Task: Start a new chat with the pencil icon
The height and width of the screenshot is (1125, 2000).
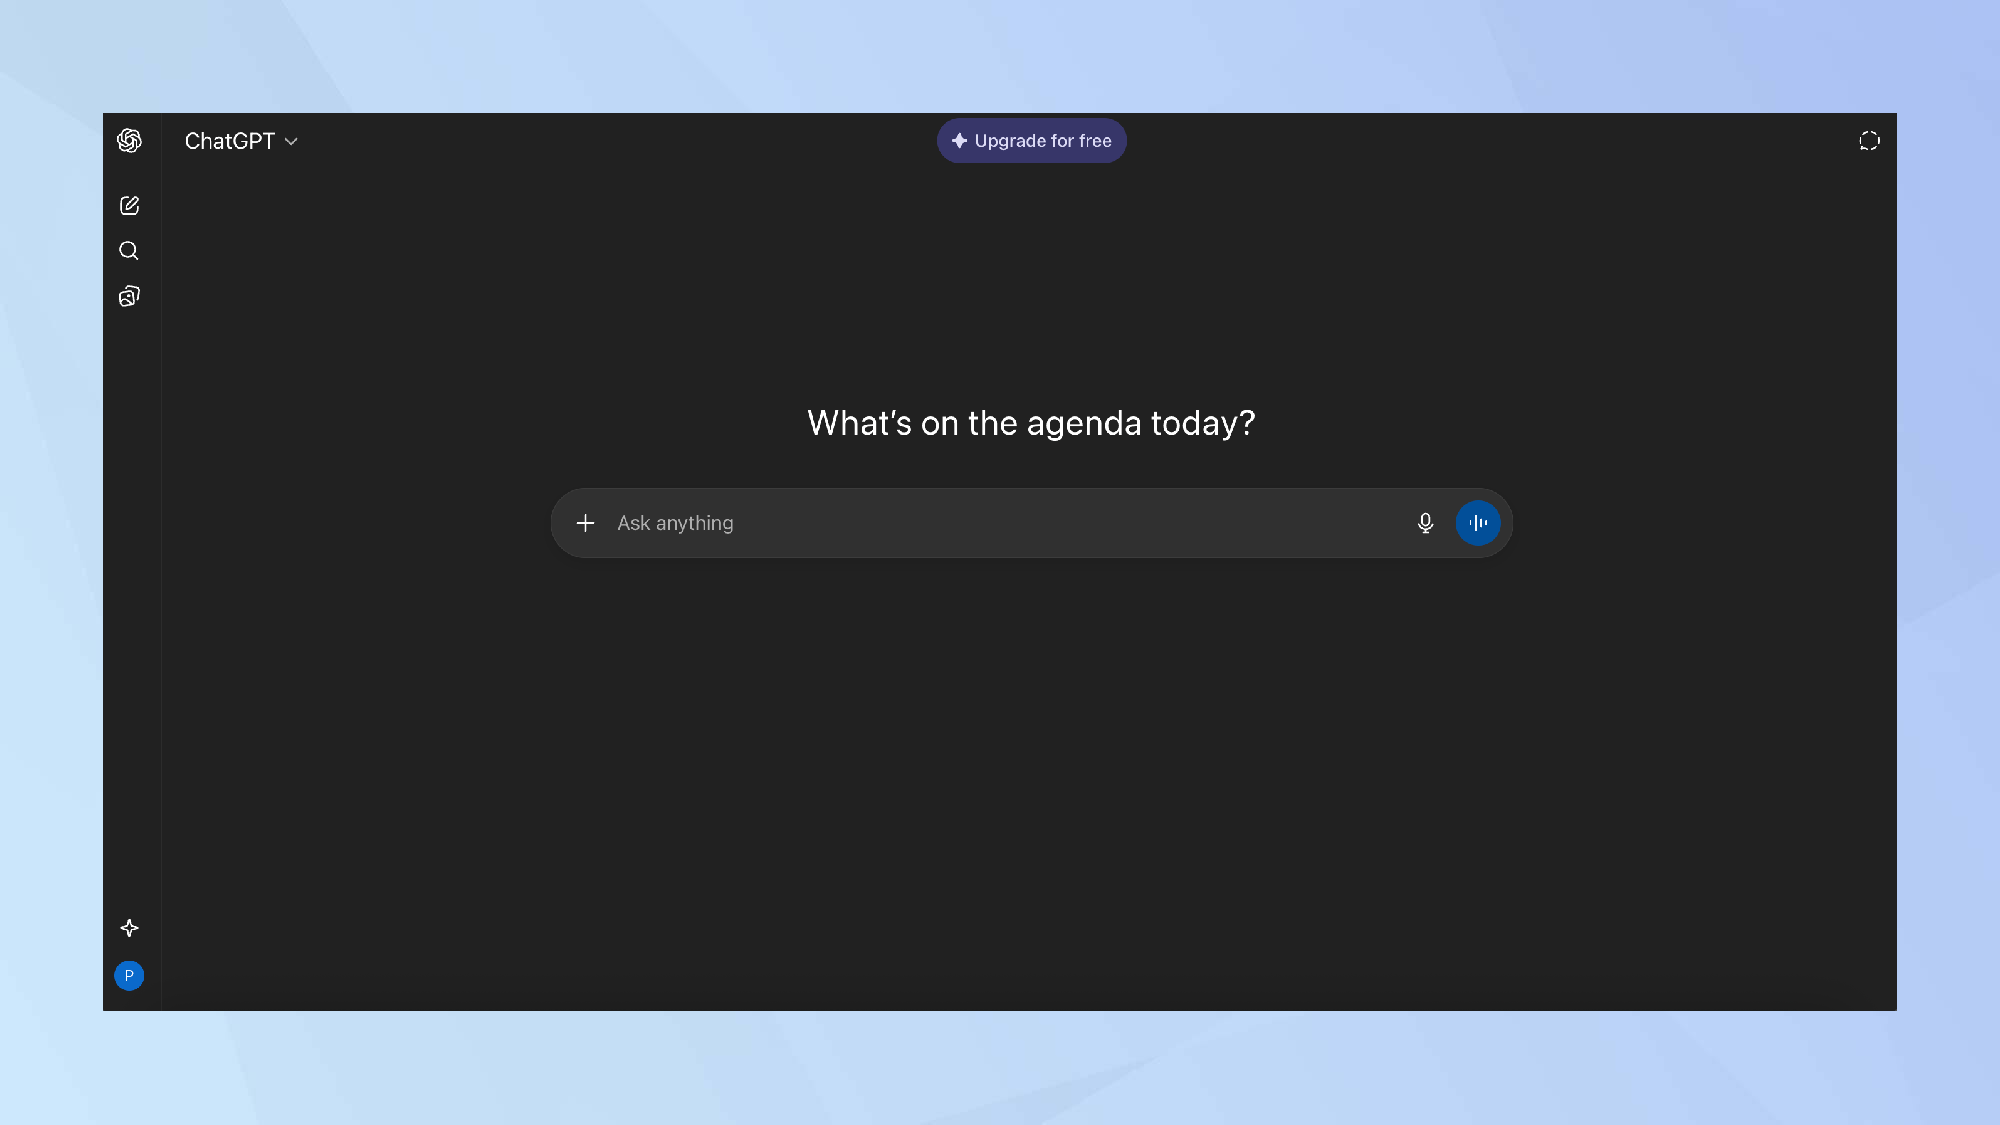Action: coord(129,206)
